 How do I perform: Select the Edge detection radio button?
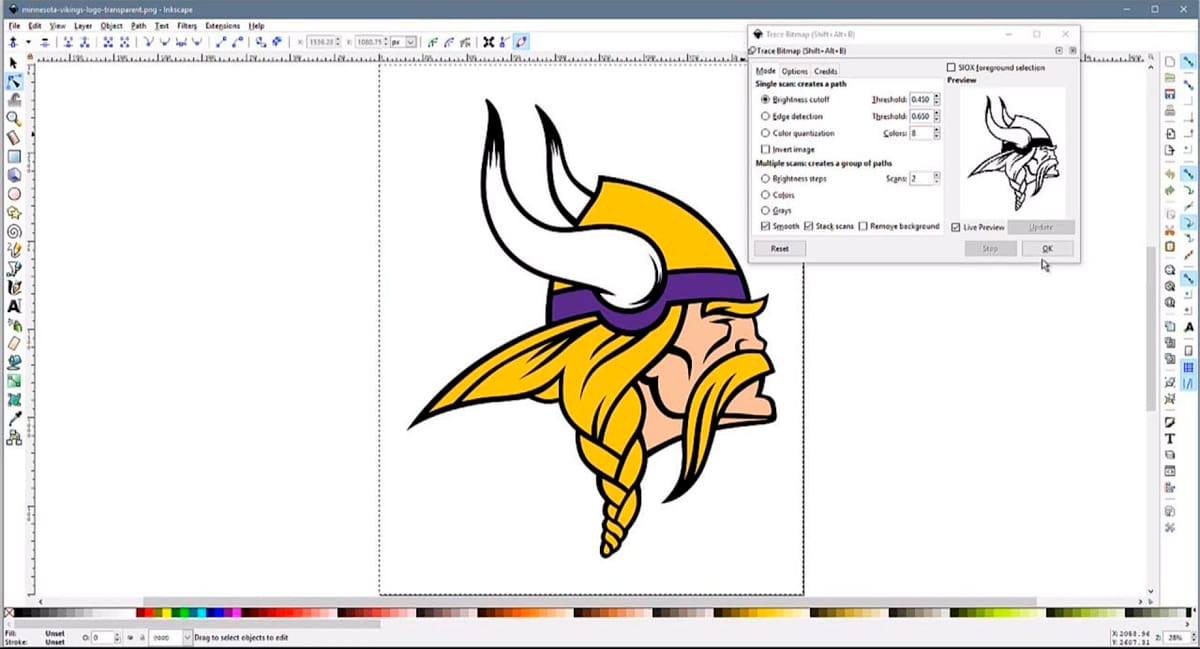click(x=765, y=117)
